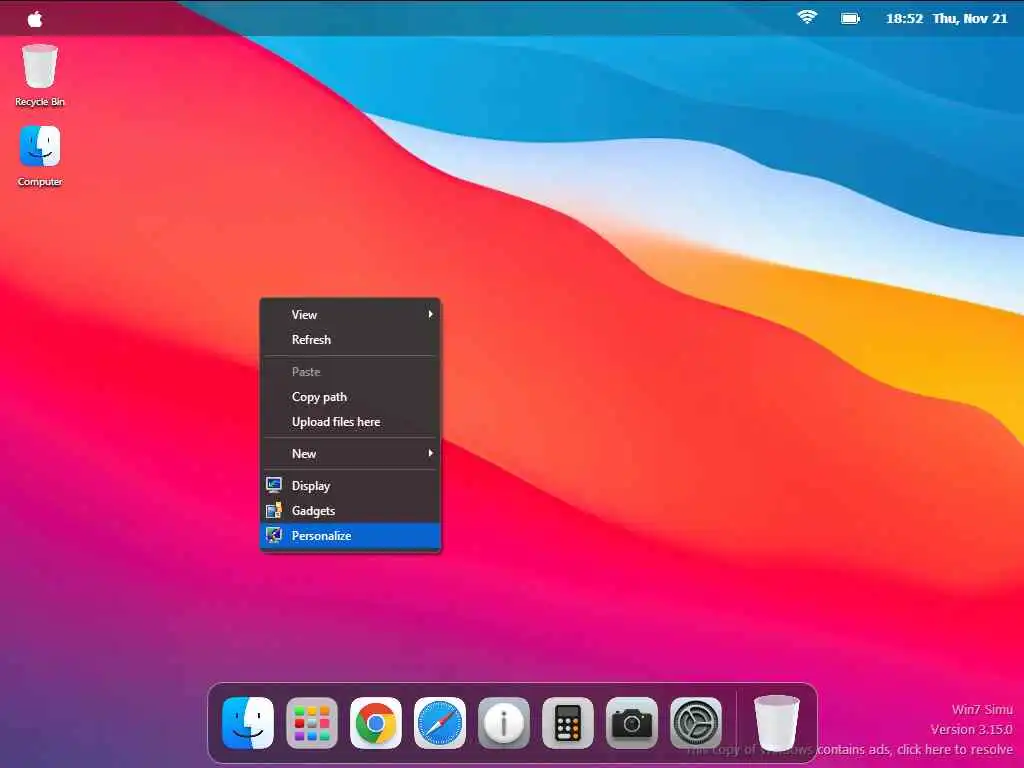Check the Wi-Fi status icon
This screenshot has width=1024, height=768.
[807, 18]
